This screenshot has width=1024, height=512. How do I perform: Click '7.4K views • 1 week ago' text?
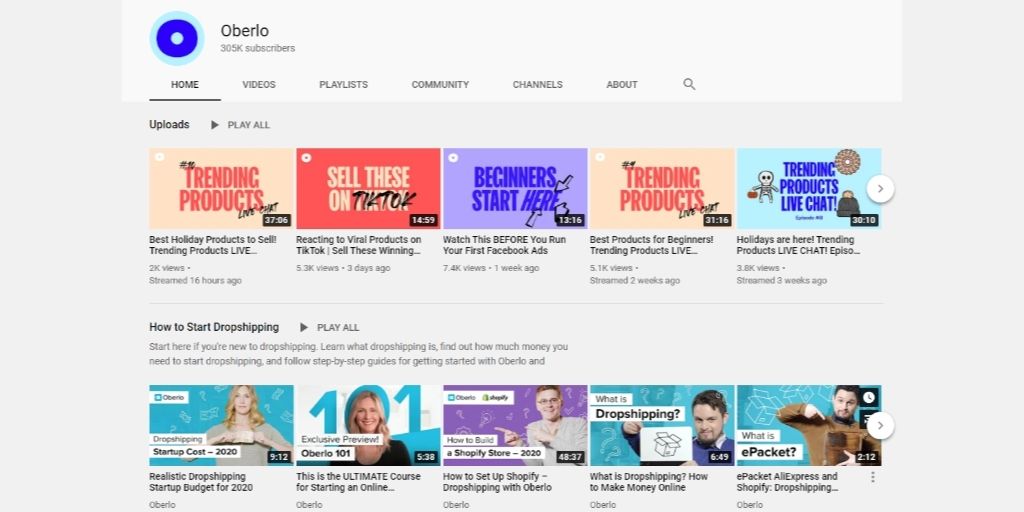tap(491, 268)
